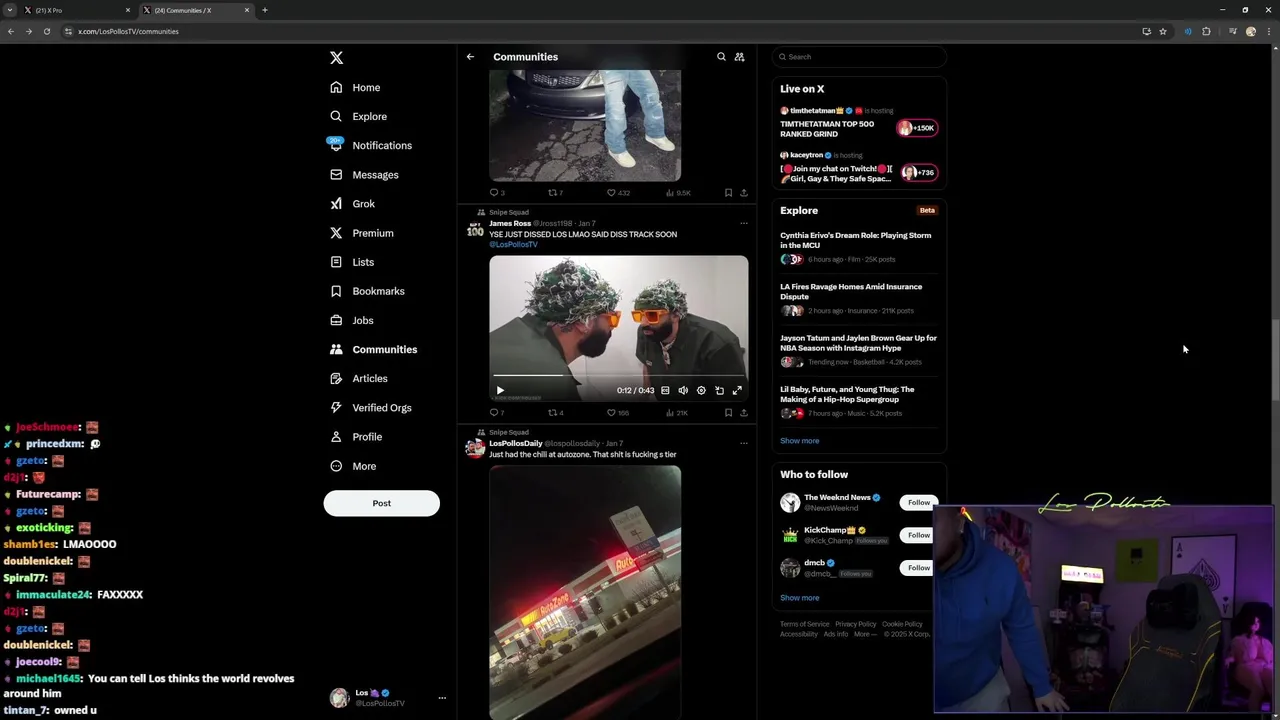The image size is (1280, 720).
Task: Click the create community people icon in header
Action: (x=740, y=57)
